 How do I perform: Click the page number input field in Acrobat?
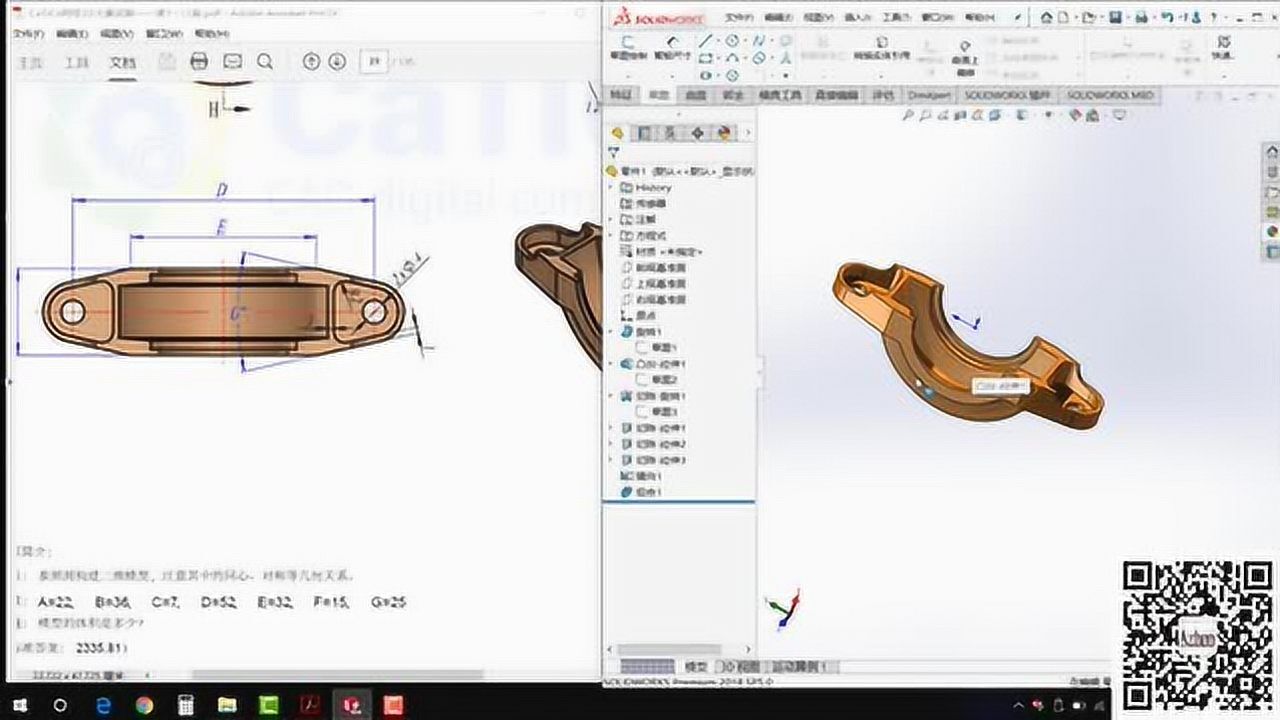pyautogui.click(x=374, y=62)
